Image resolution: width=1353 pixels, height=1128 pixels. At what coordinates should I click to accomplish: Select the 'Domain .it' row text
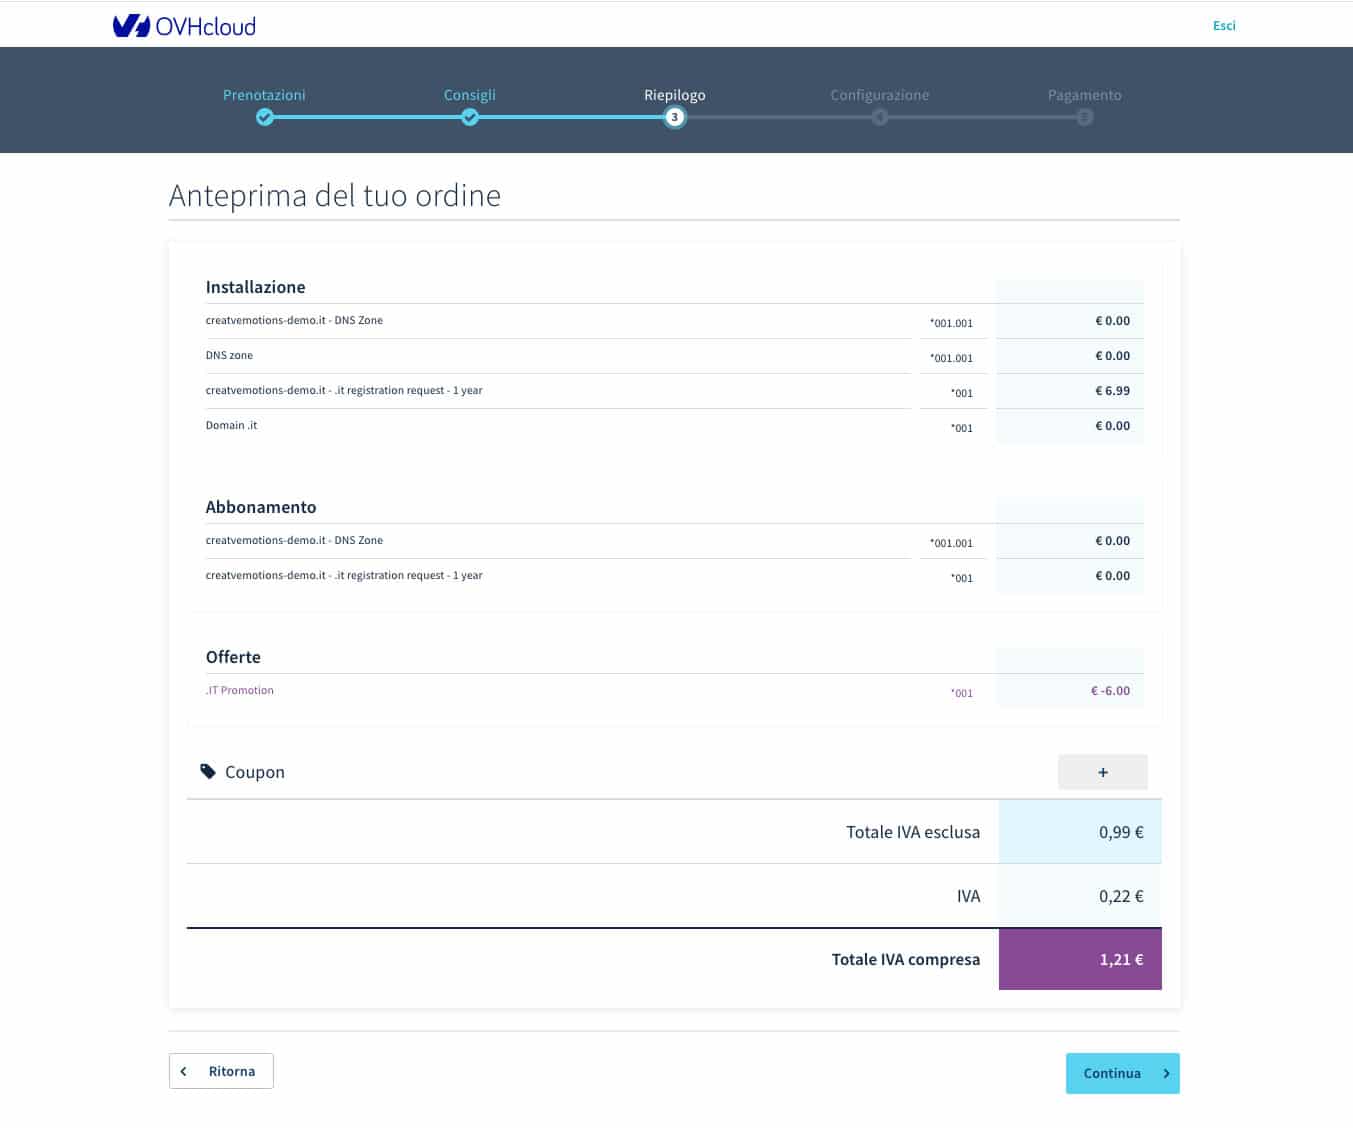coord(231,425)
